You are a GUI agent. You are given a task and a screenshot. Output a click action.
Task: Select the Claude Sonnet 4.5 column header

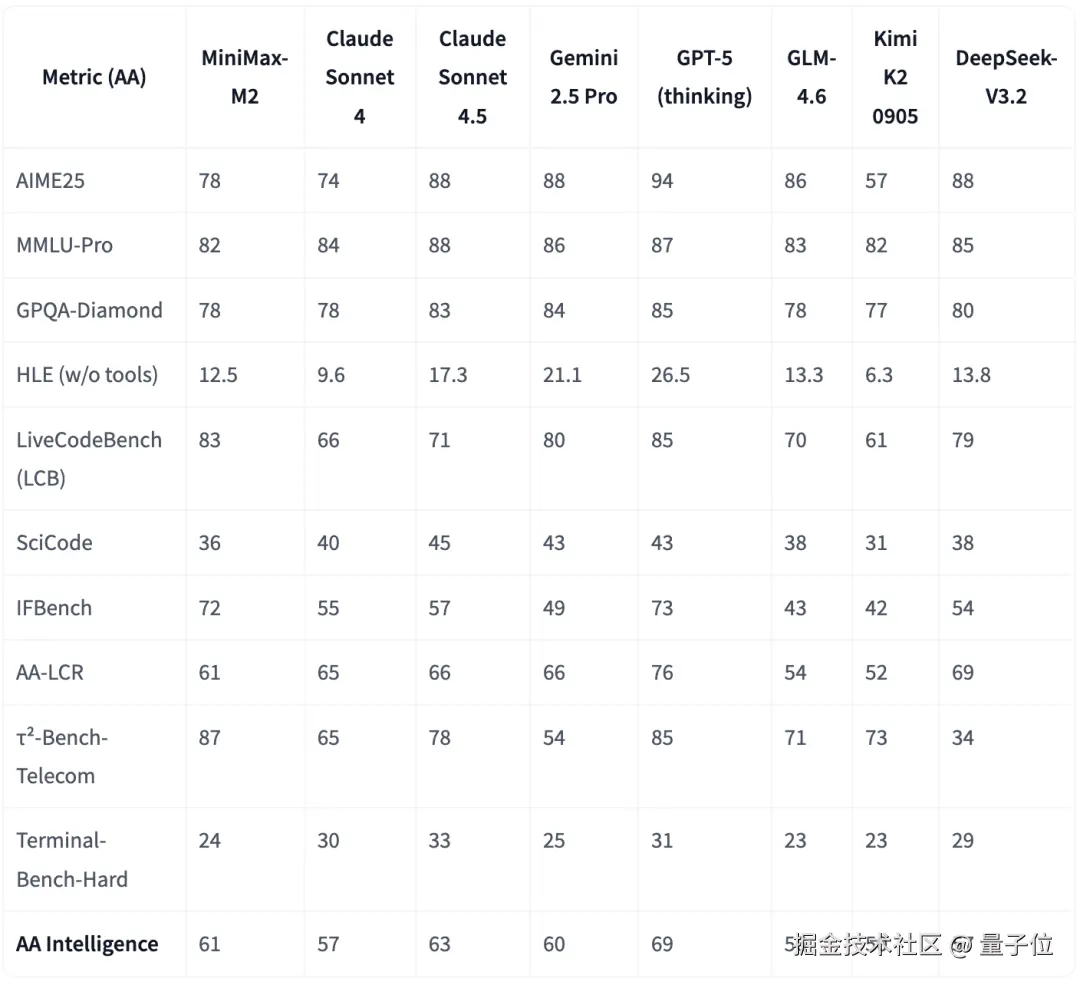click(472, 77)
